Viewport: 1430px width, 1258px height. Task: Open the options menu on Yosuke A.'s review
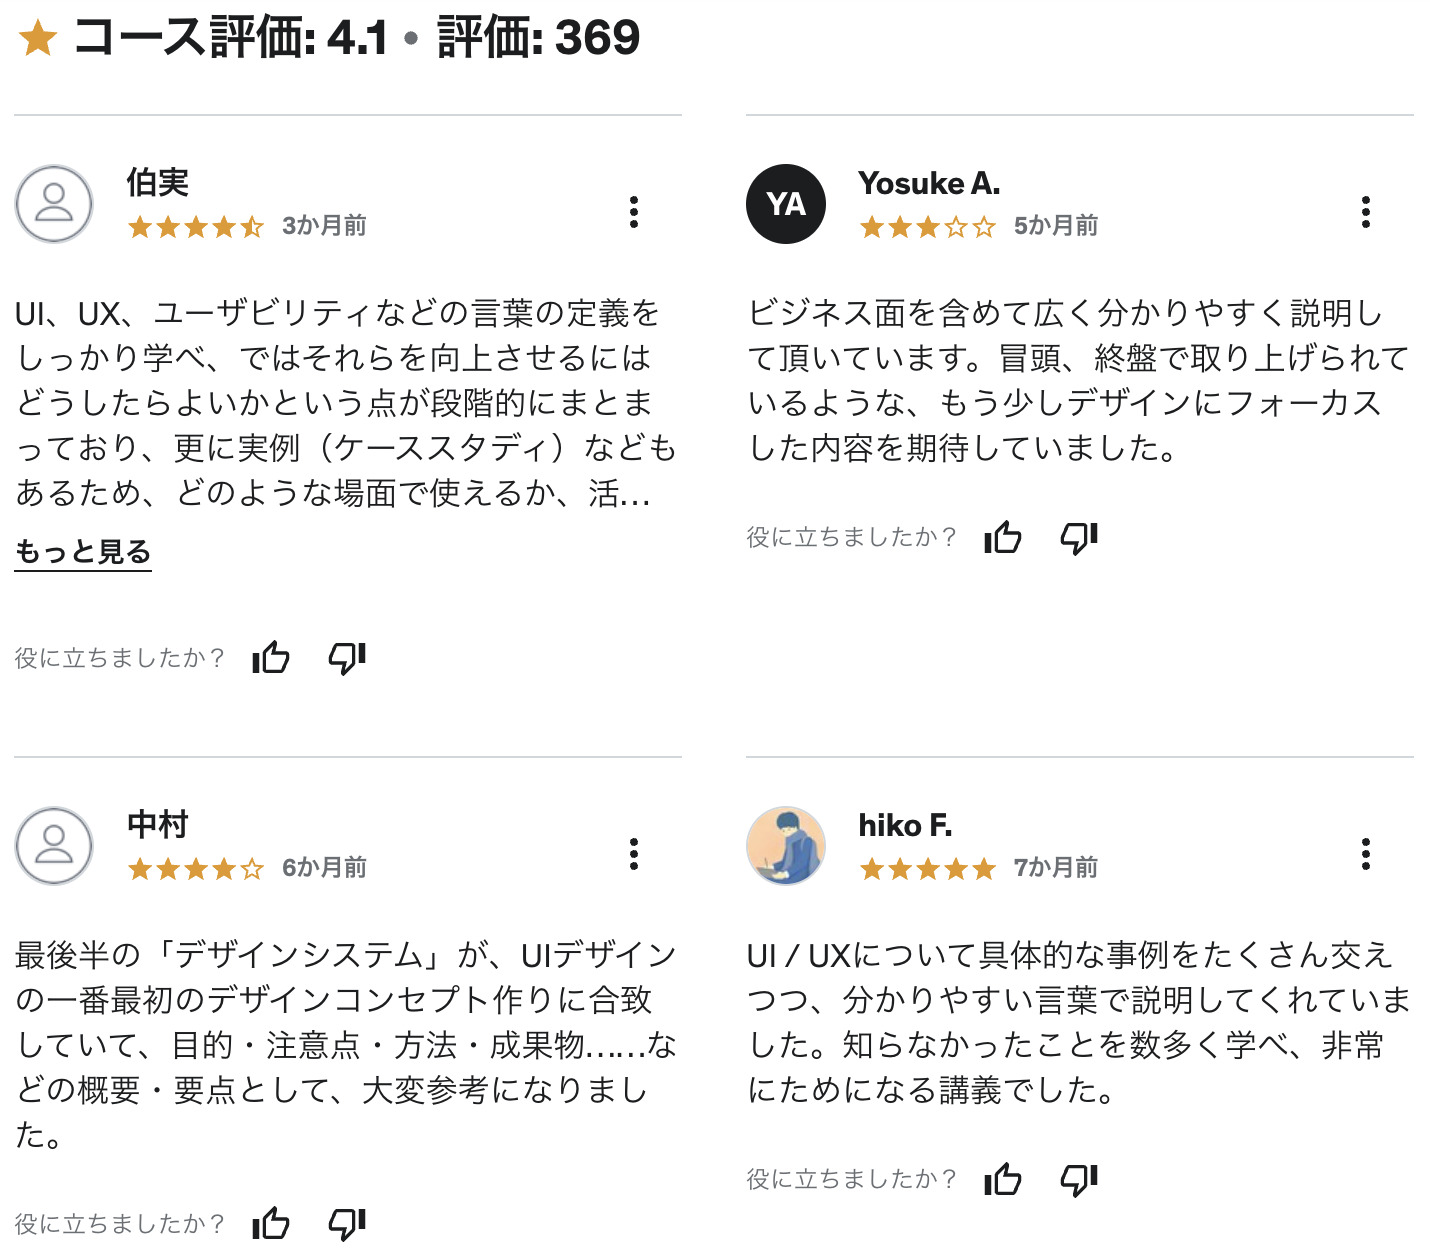point(1365,213)
